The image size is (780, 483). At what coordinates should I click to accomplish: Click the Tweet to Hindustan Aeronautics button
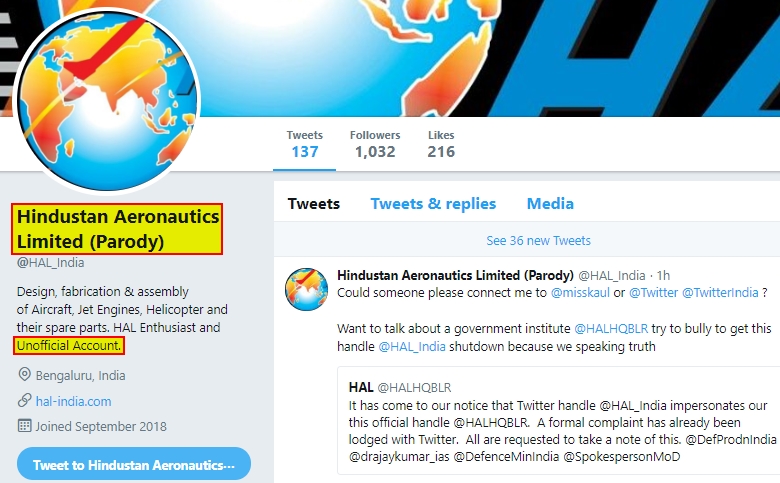click(134, 465)
